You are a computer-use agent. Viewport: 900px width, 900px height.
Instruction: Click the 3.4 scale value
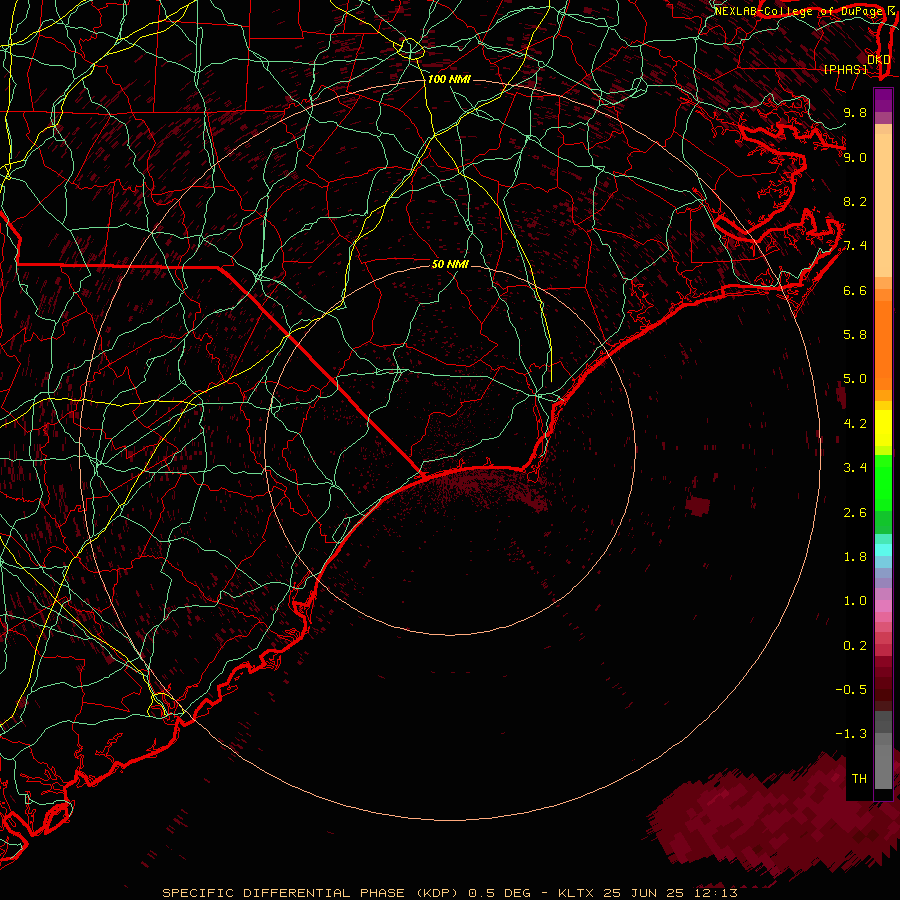[x=855, y=468]
